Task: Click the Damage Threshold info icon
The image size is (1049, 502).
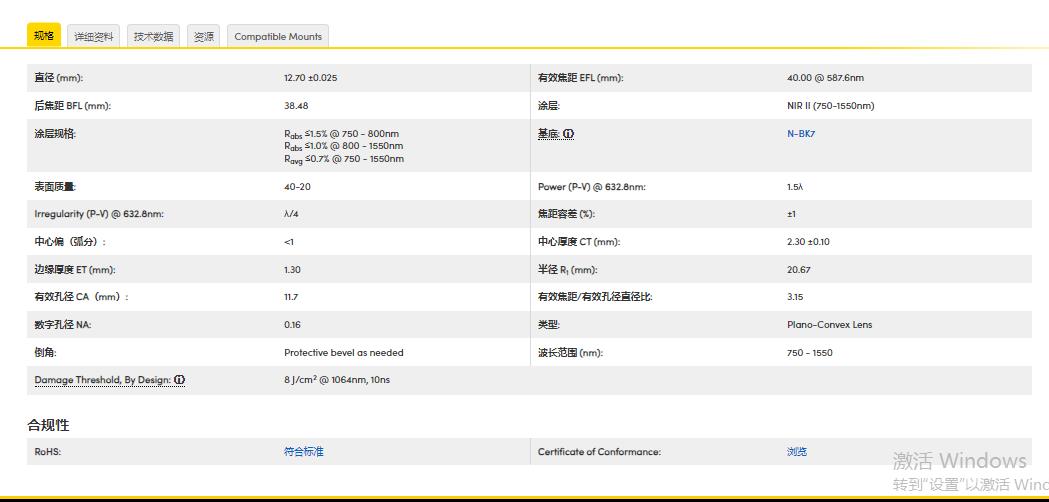Action: click(179, 380)
